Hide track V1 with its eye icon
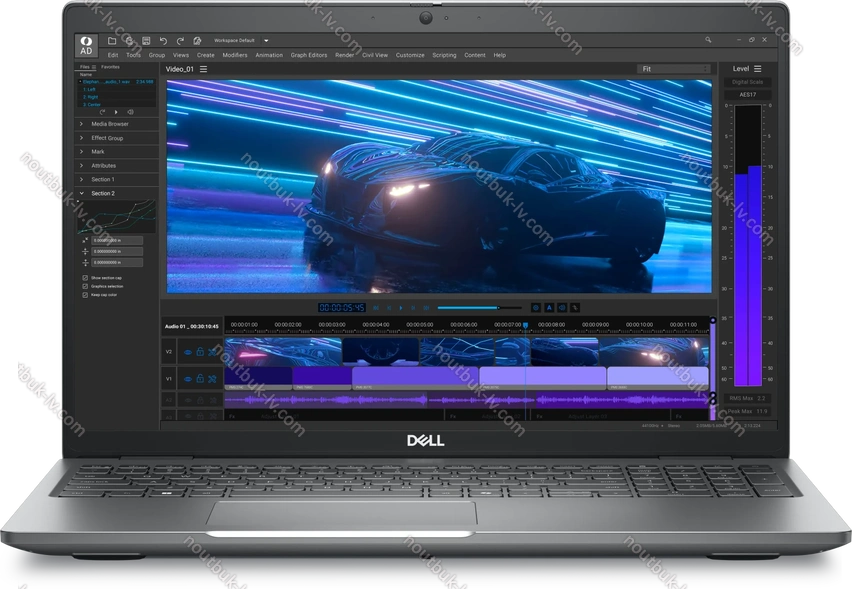This screenshot has height=589, width=852. pyautogui.click(x=187, y=379)
